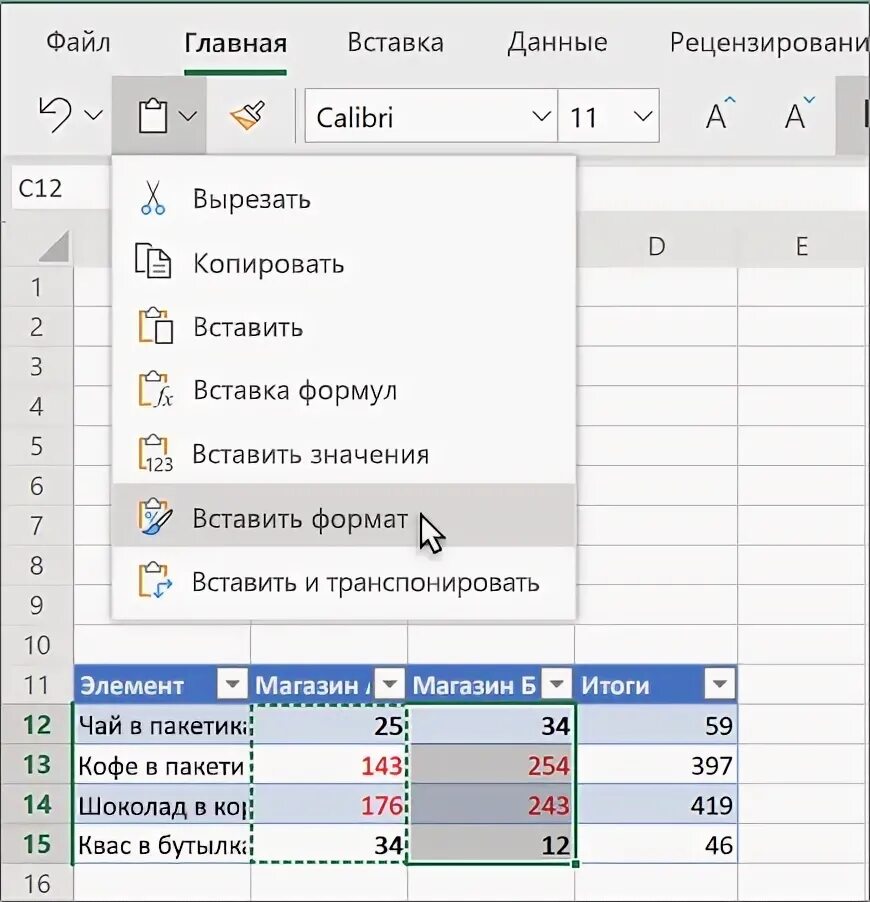The width and height of the screenshot is (870, 902).
Task: Select column D header
Action: point(657,247)
